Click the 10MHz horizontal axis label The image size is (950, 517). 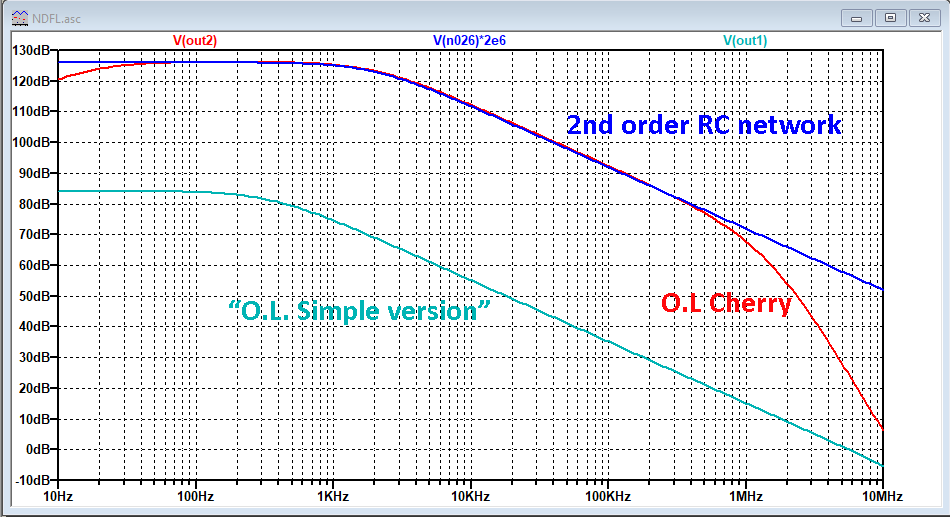[x=883, y=497]
